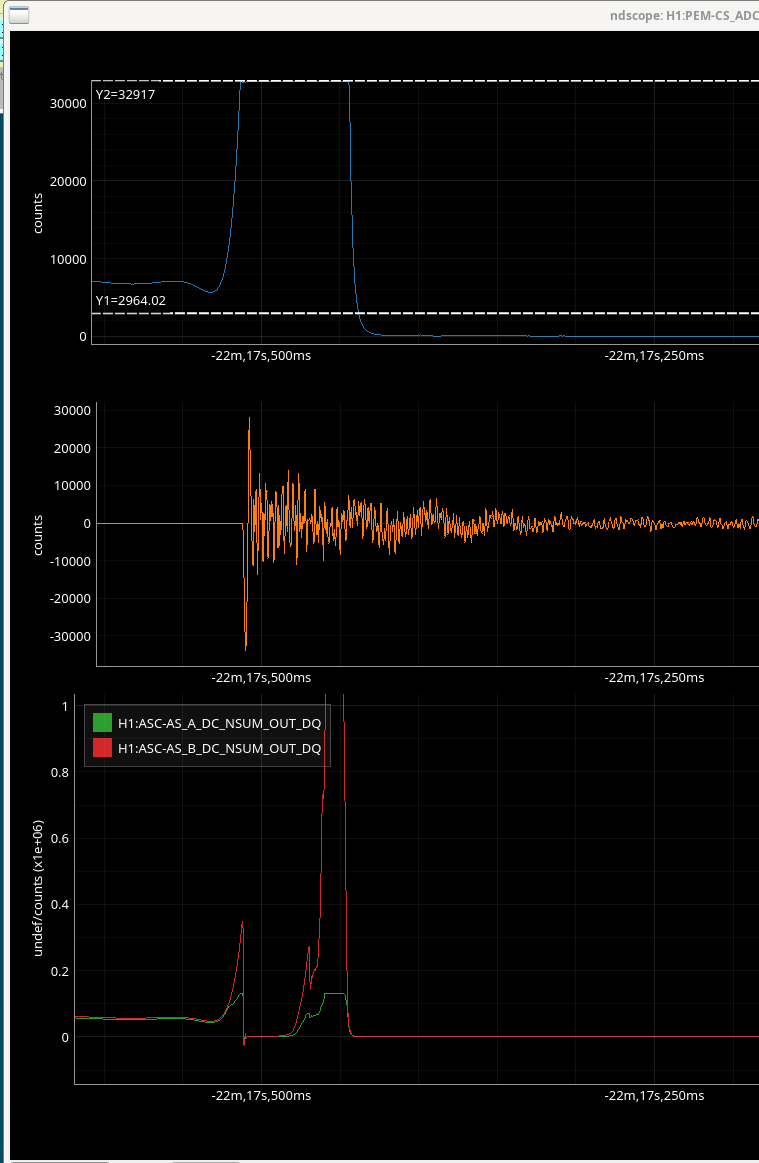Screen dimensions: 759x1163
Task: Click the 0.8 tick on bottom plot y-axis
Action: point(60,772)
